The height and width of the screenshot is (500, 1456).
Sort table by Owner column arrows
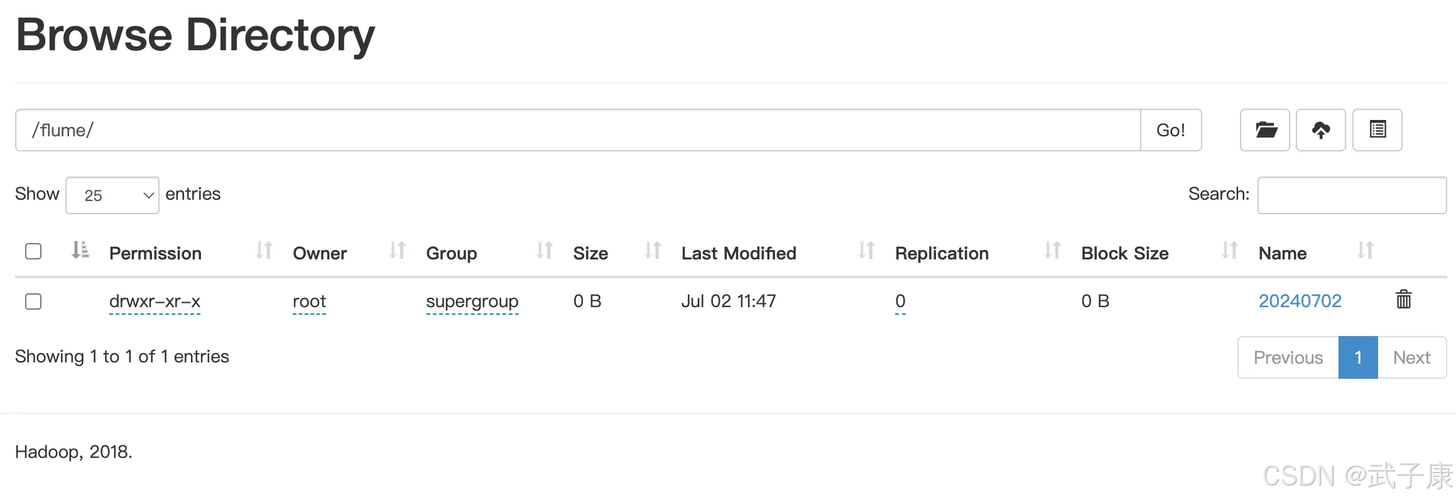(x=397, y=251)
